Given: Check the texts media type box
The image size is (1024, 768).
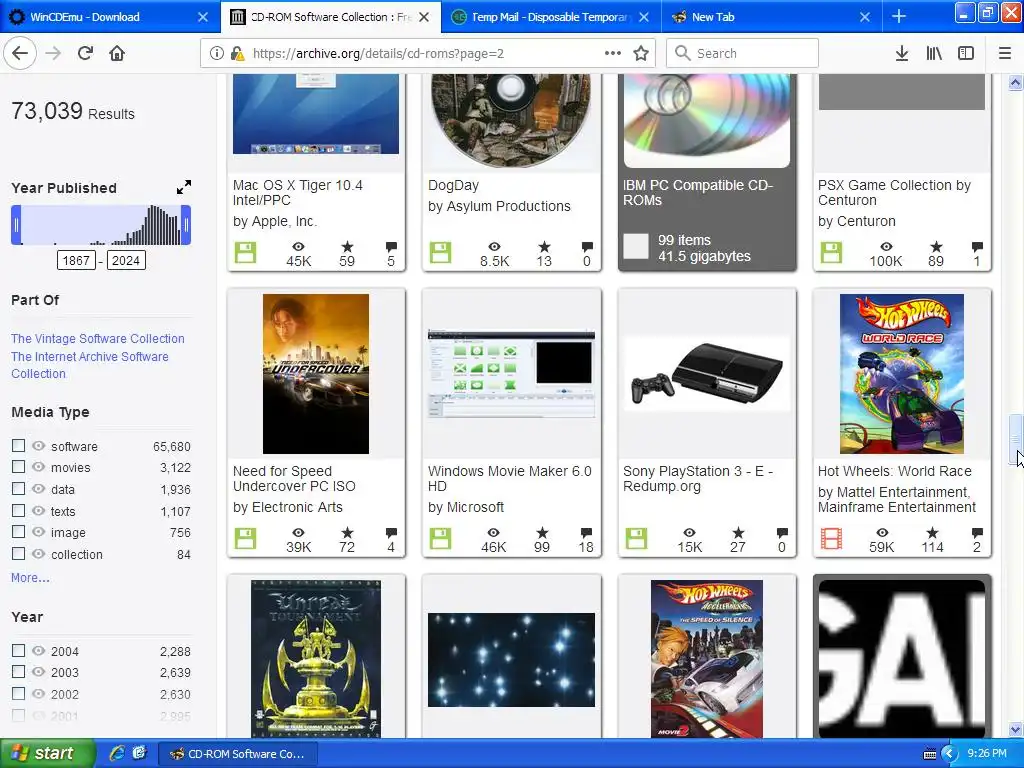Looking at the screenshot, I should [18, 510].
